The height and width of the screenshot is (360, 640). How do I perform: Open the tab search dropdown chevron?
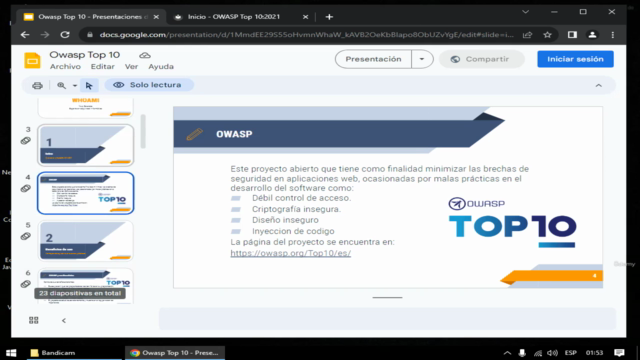(525, 12)
